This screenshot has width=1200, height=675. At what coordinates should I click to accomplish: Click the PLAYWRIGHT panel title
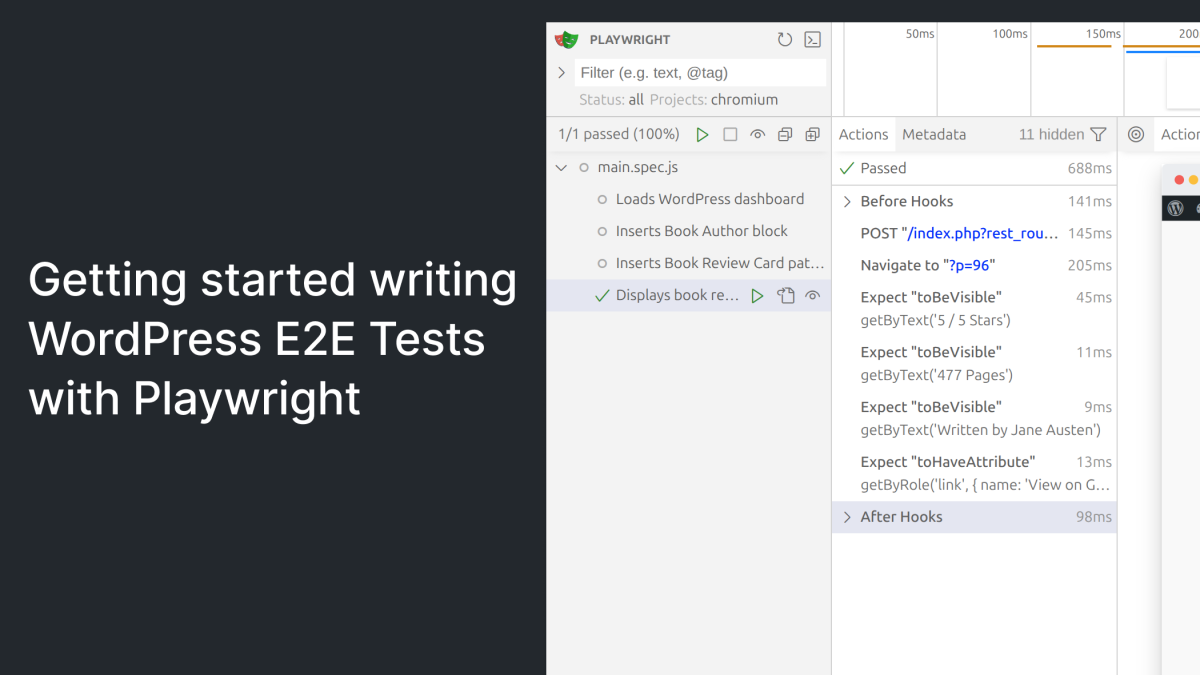coord(630,40)
